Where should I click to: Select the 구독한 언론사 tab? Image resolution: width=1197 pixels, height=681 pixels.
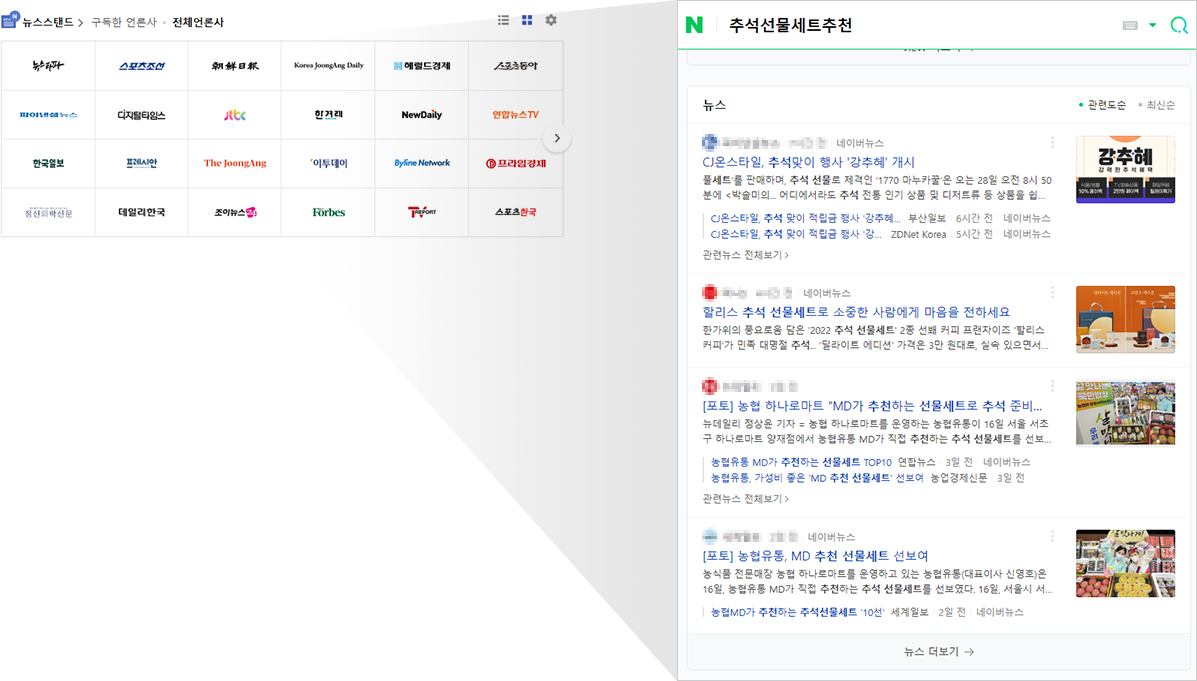click(x=124, y=22)
